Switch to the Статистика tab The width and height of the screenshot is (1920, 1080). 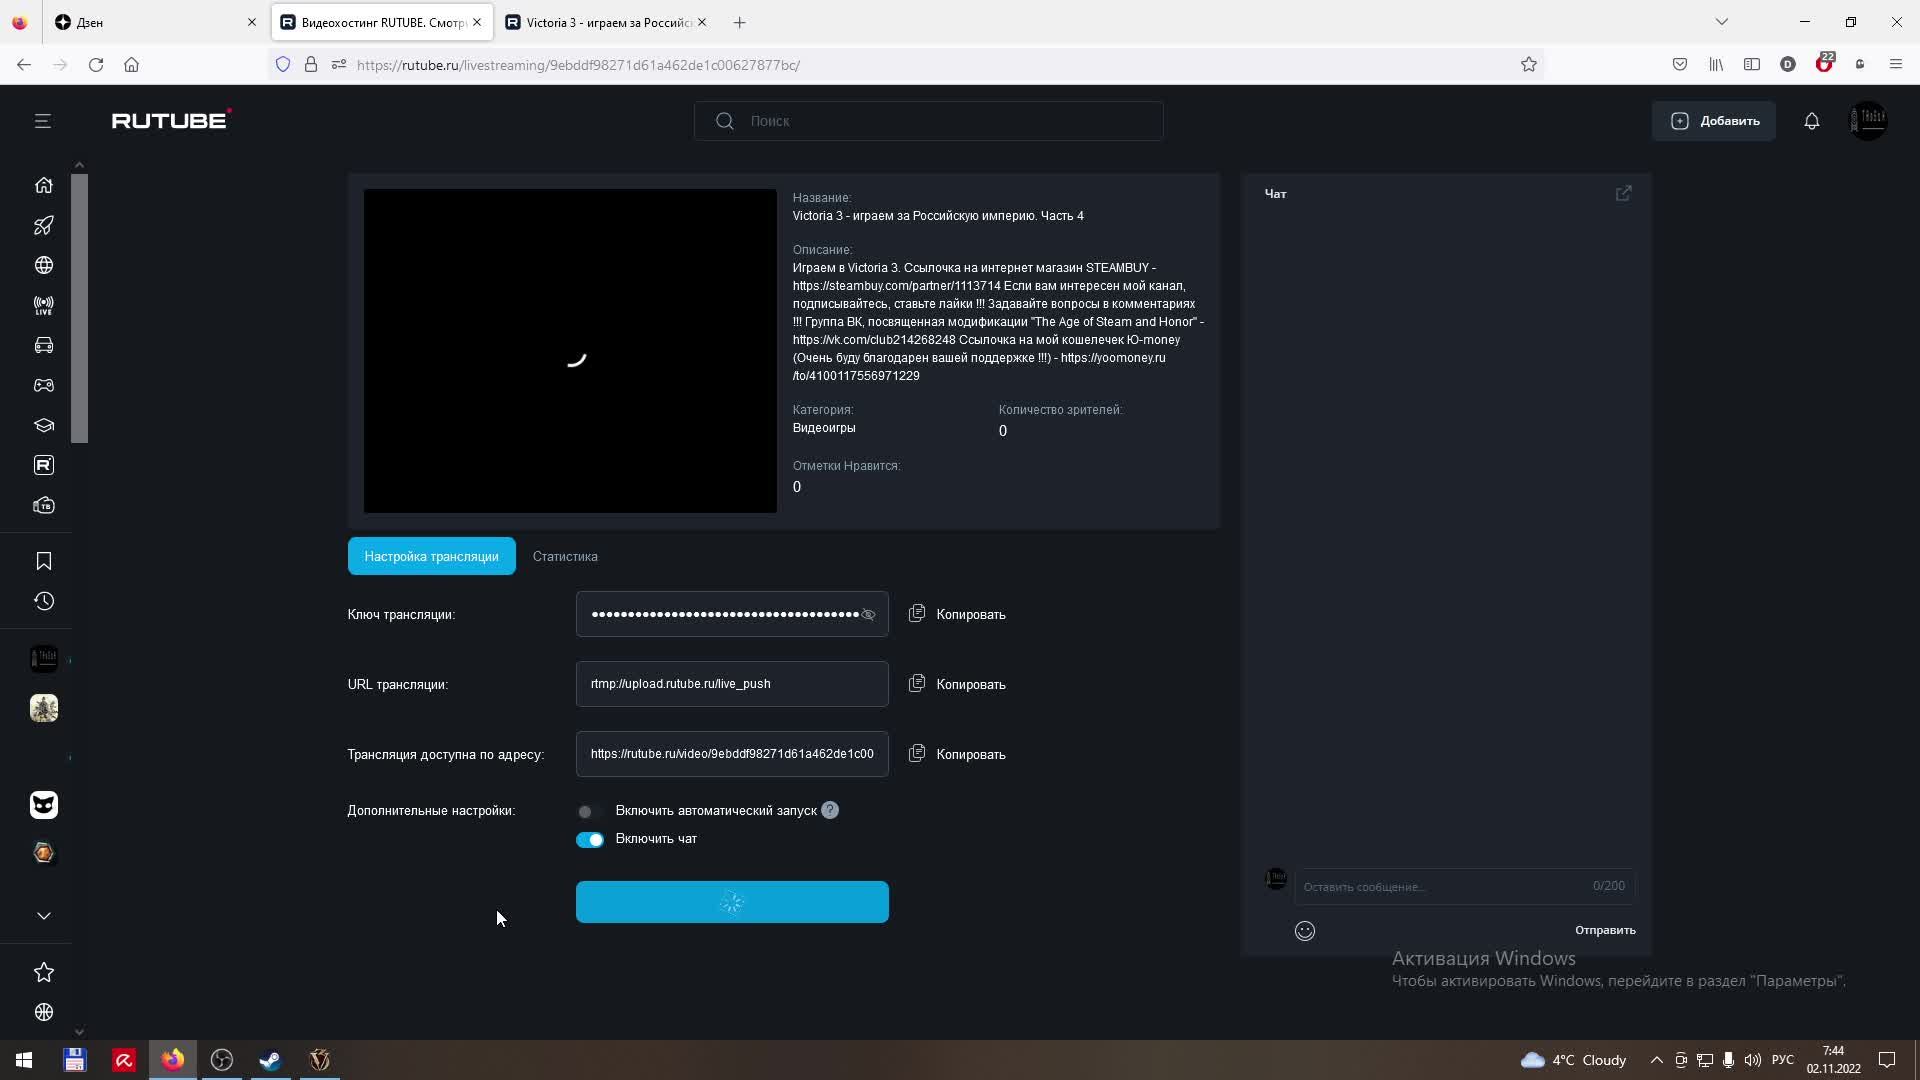pyautogui.click(x=565, y=557)
